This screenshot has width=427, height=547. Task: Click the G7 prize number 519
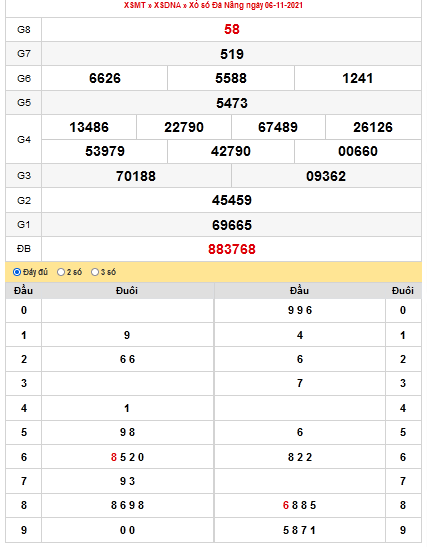point(232,54)
